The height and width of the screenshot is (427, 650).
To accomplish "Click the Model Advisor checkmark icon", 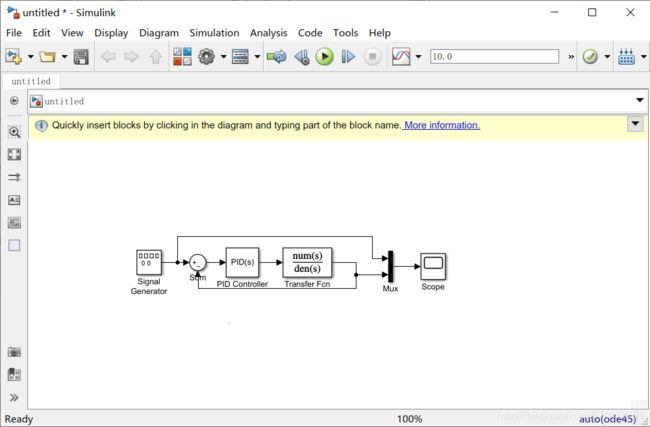I will click(590, 56).
